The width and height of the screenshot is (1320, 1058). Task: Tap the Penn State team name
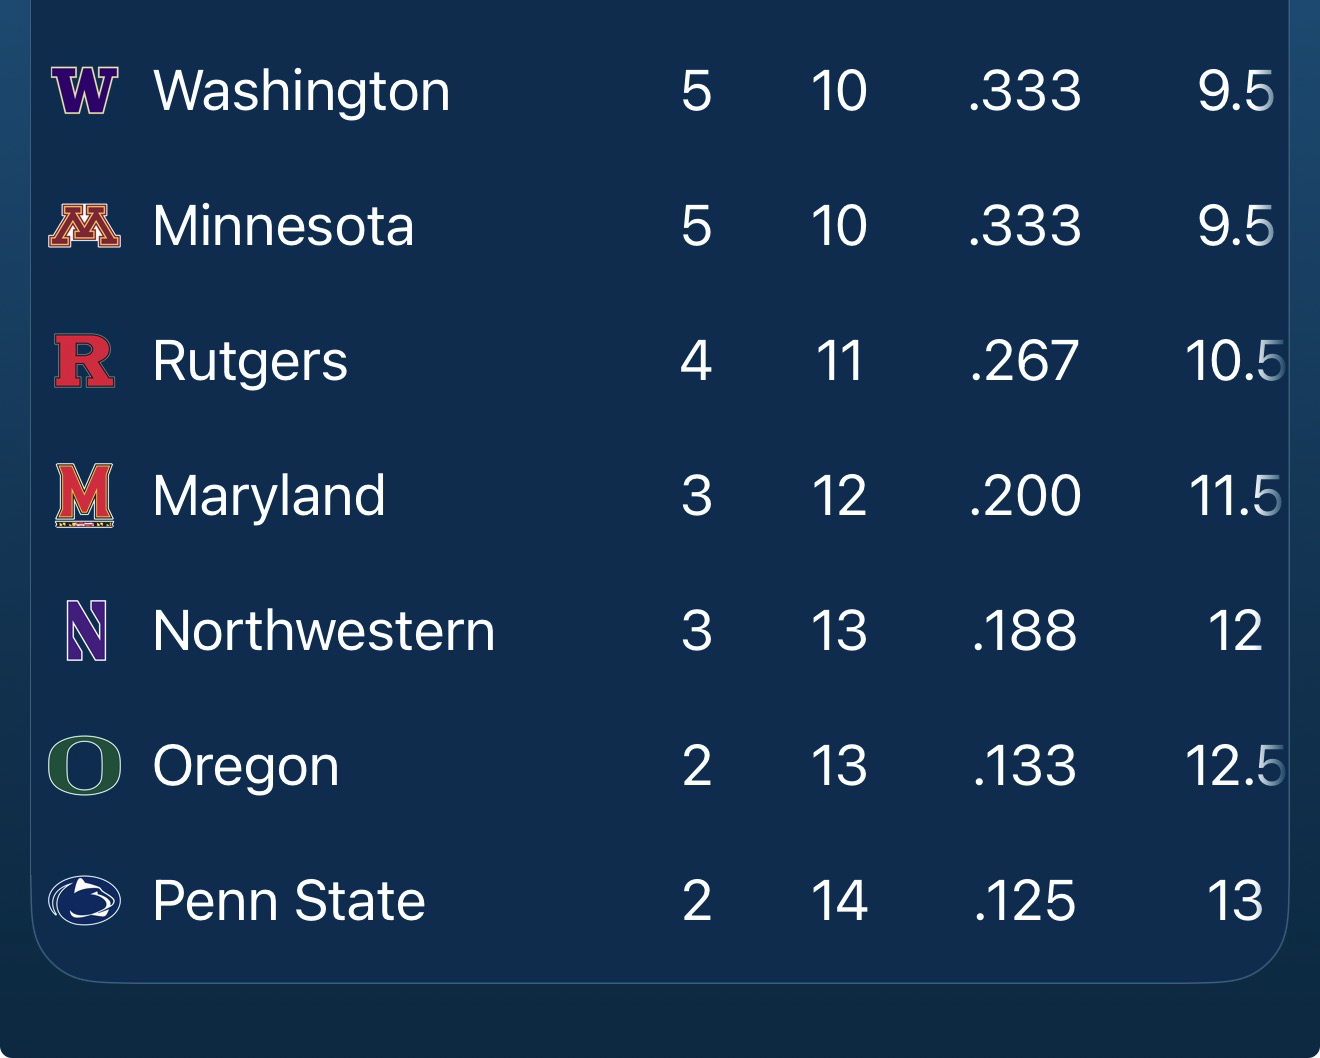click(x=288, y=900)
